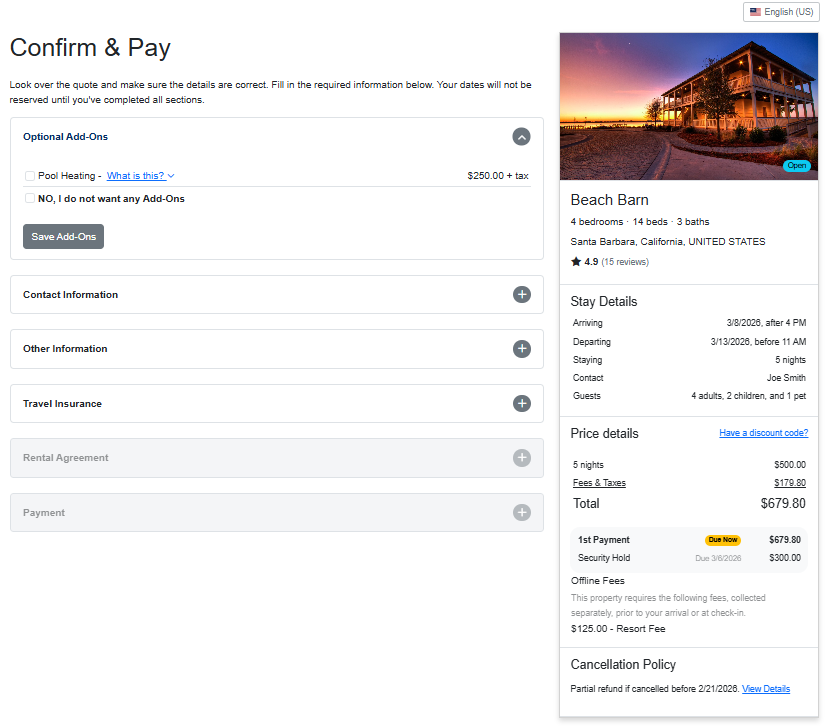Viewport: 830px width, 726px height.
Task: Open the Travel Insurance section header
Action: coord(62,404)
